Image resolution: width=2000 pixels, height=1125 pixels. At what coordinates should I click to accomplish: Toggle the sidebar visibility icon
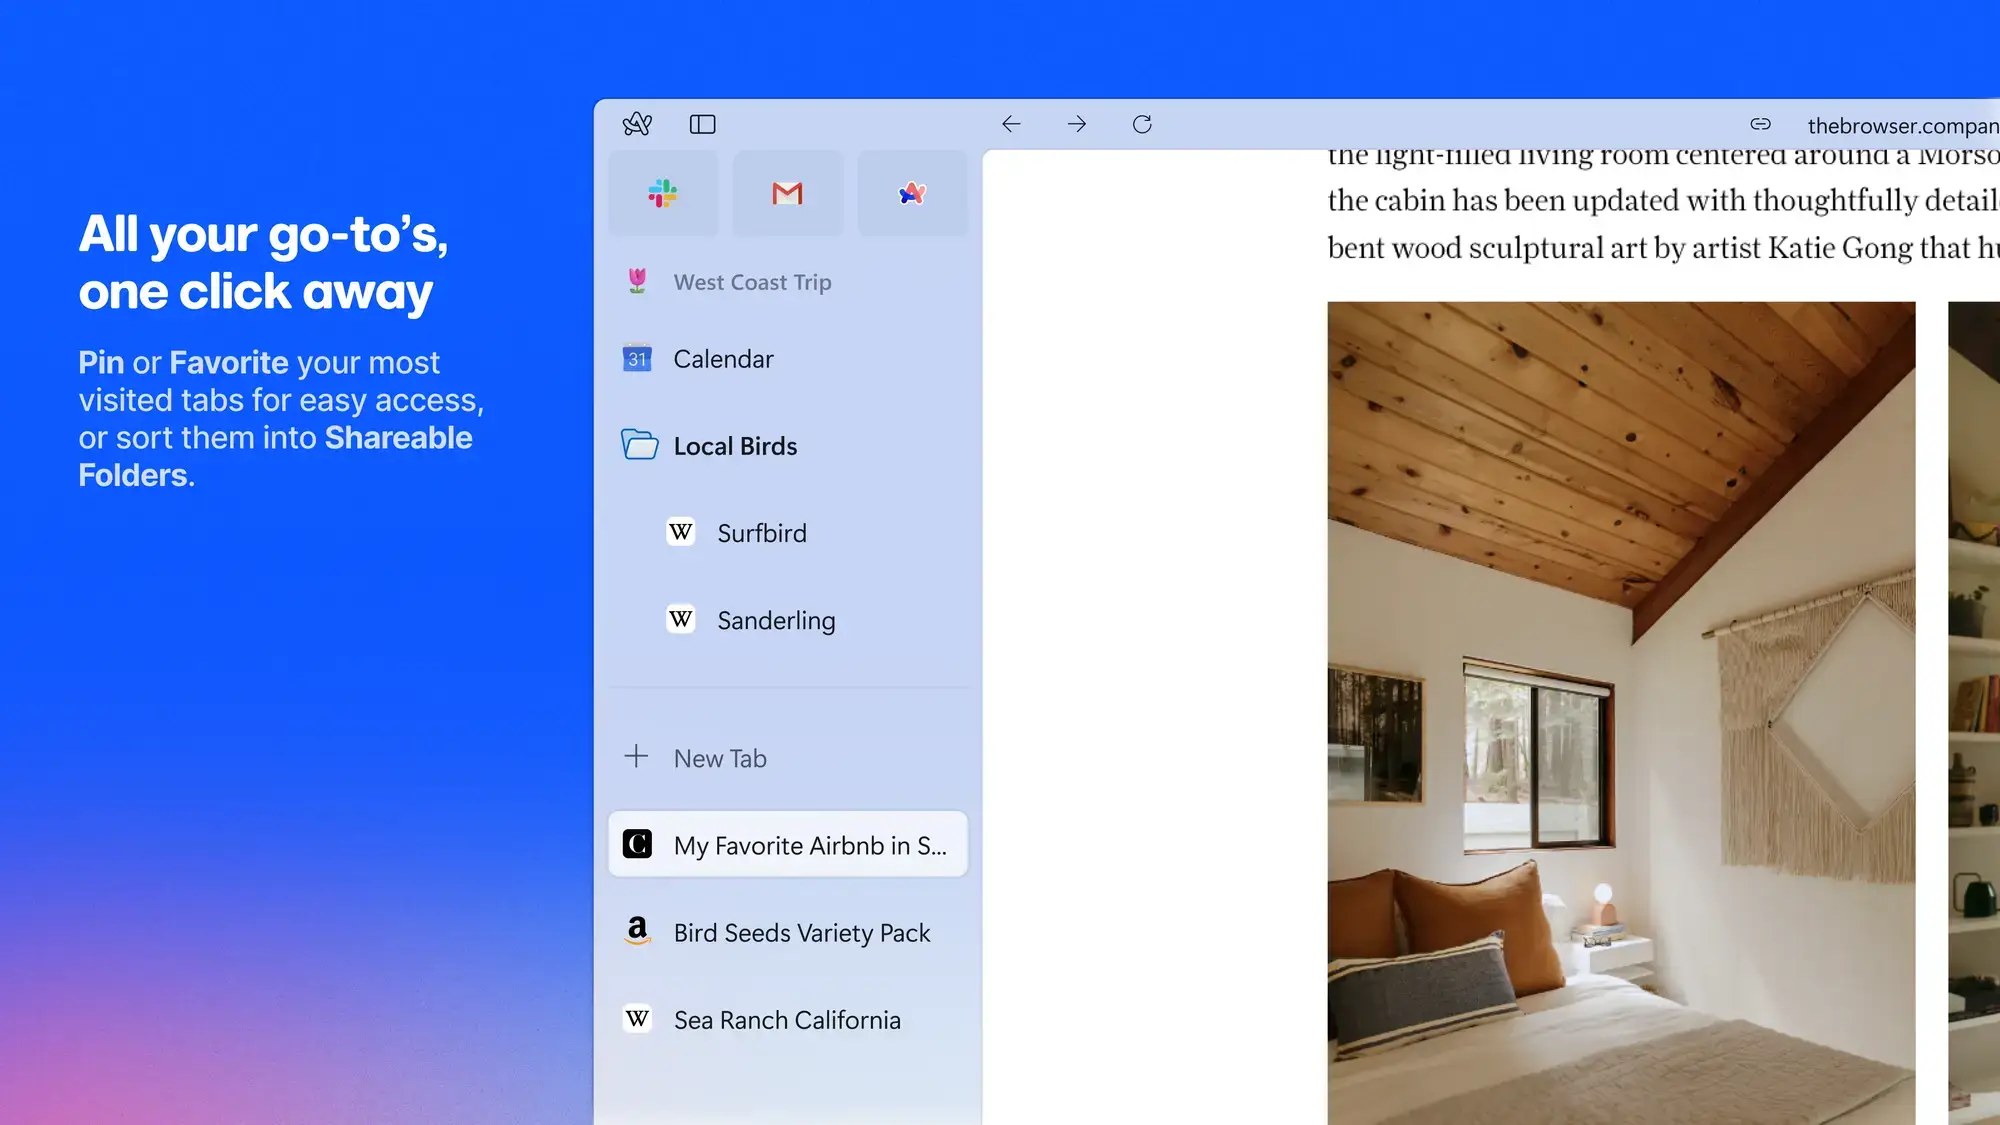(x=702, y=124)
